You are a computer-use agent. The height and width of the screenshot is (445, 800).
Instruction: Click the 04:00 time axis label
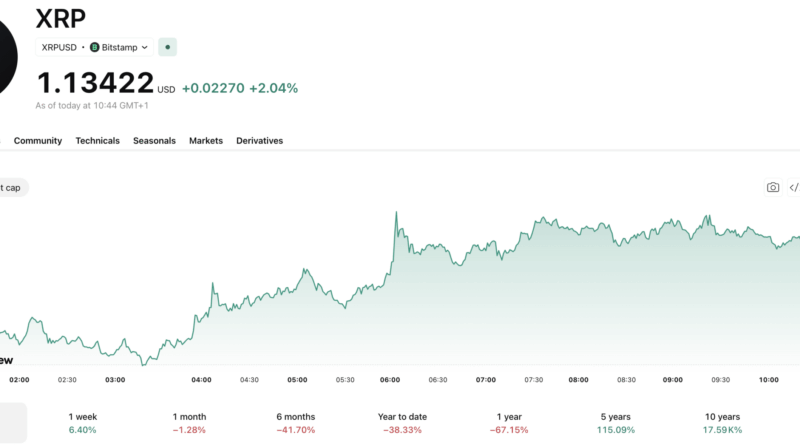click(202, 380)
